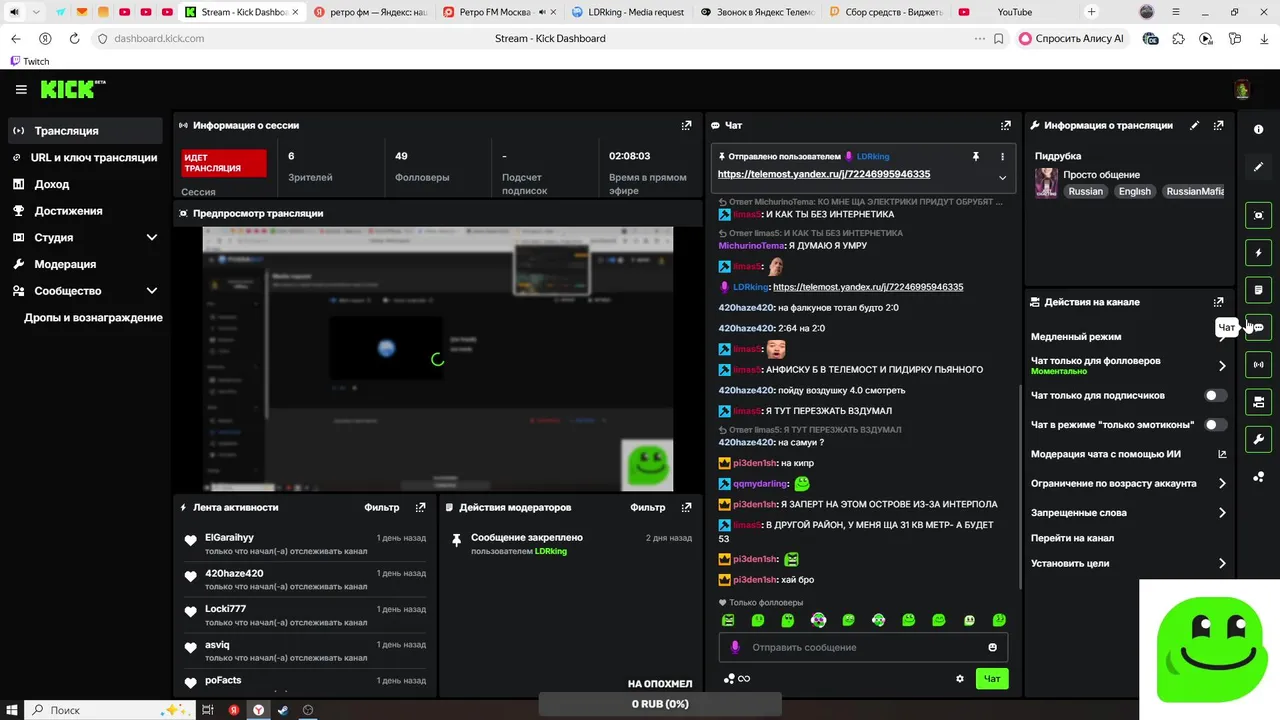Click the English stream tag
Image resolution: width=1280 pixels, height=720 pixels.
(x=1134, y=192)
